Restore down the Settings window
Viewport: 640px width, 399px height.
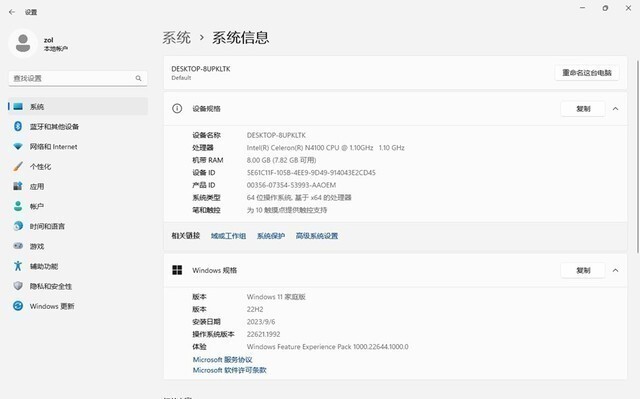tap(605, 8)
